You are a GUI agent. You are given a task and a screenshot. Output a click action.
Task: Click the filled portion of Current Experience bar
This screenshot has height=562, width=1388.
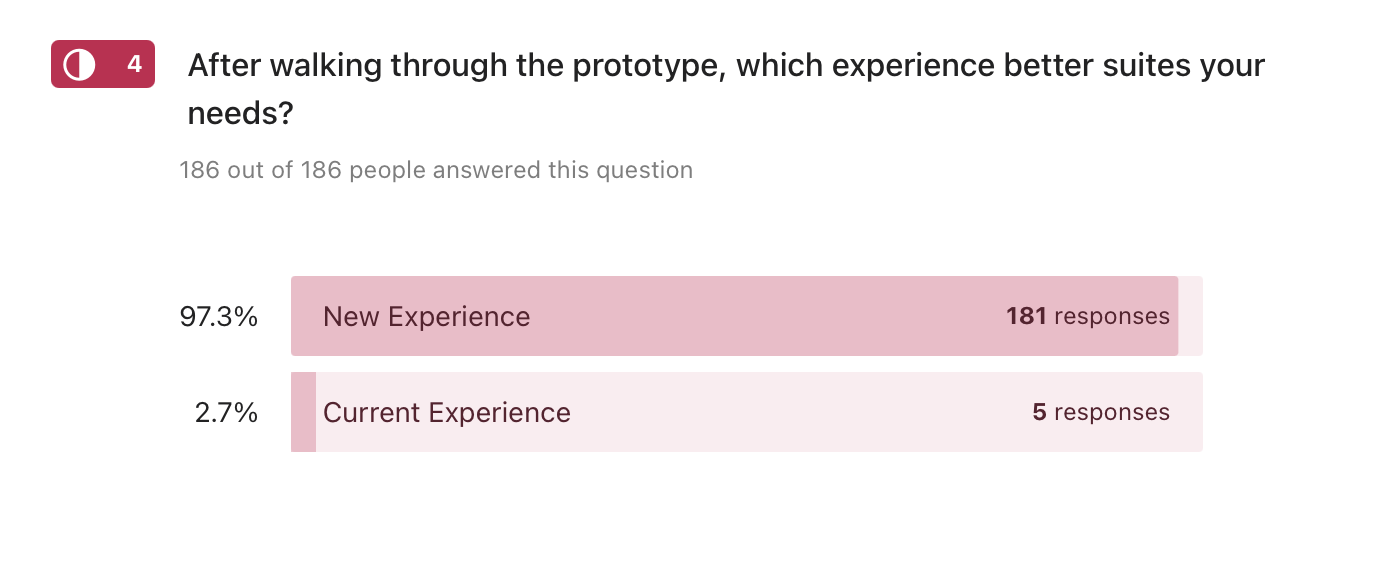tap(303, 413)
